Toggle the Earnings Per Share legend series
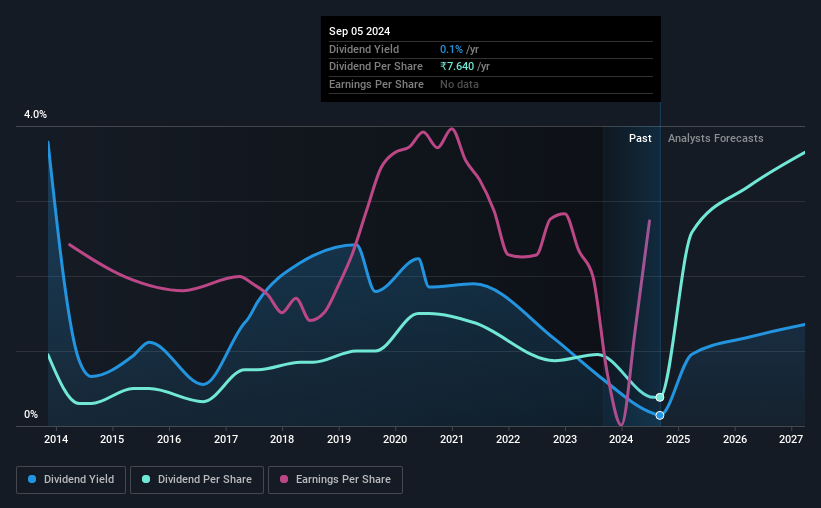Screen dimensions: 821x508 click(x=335, y=480)
